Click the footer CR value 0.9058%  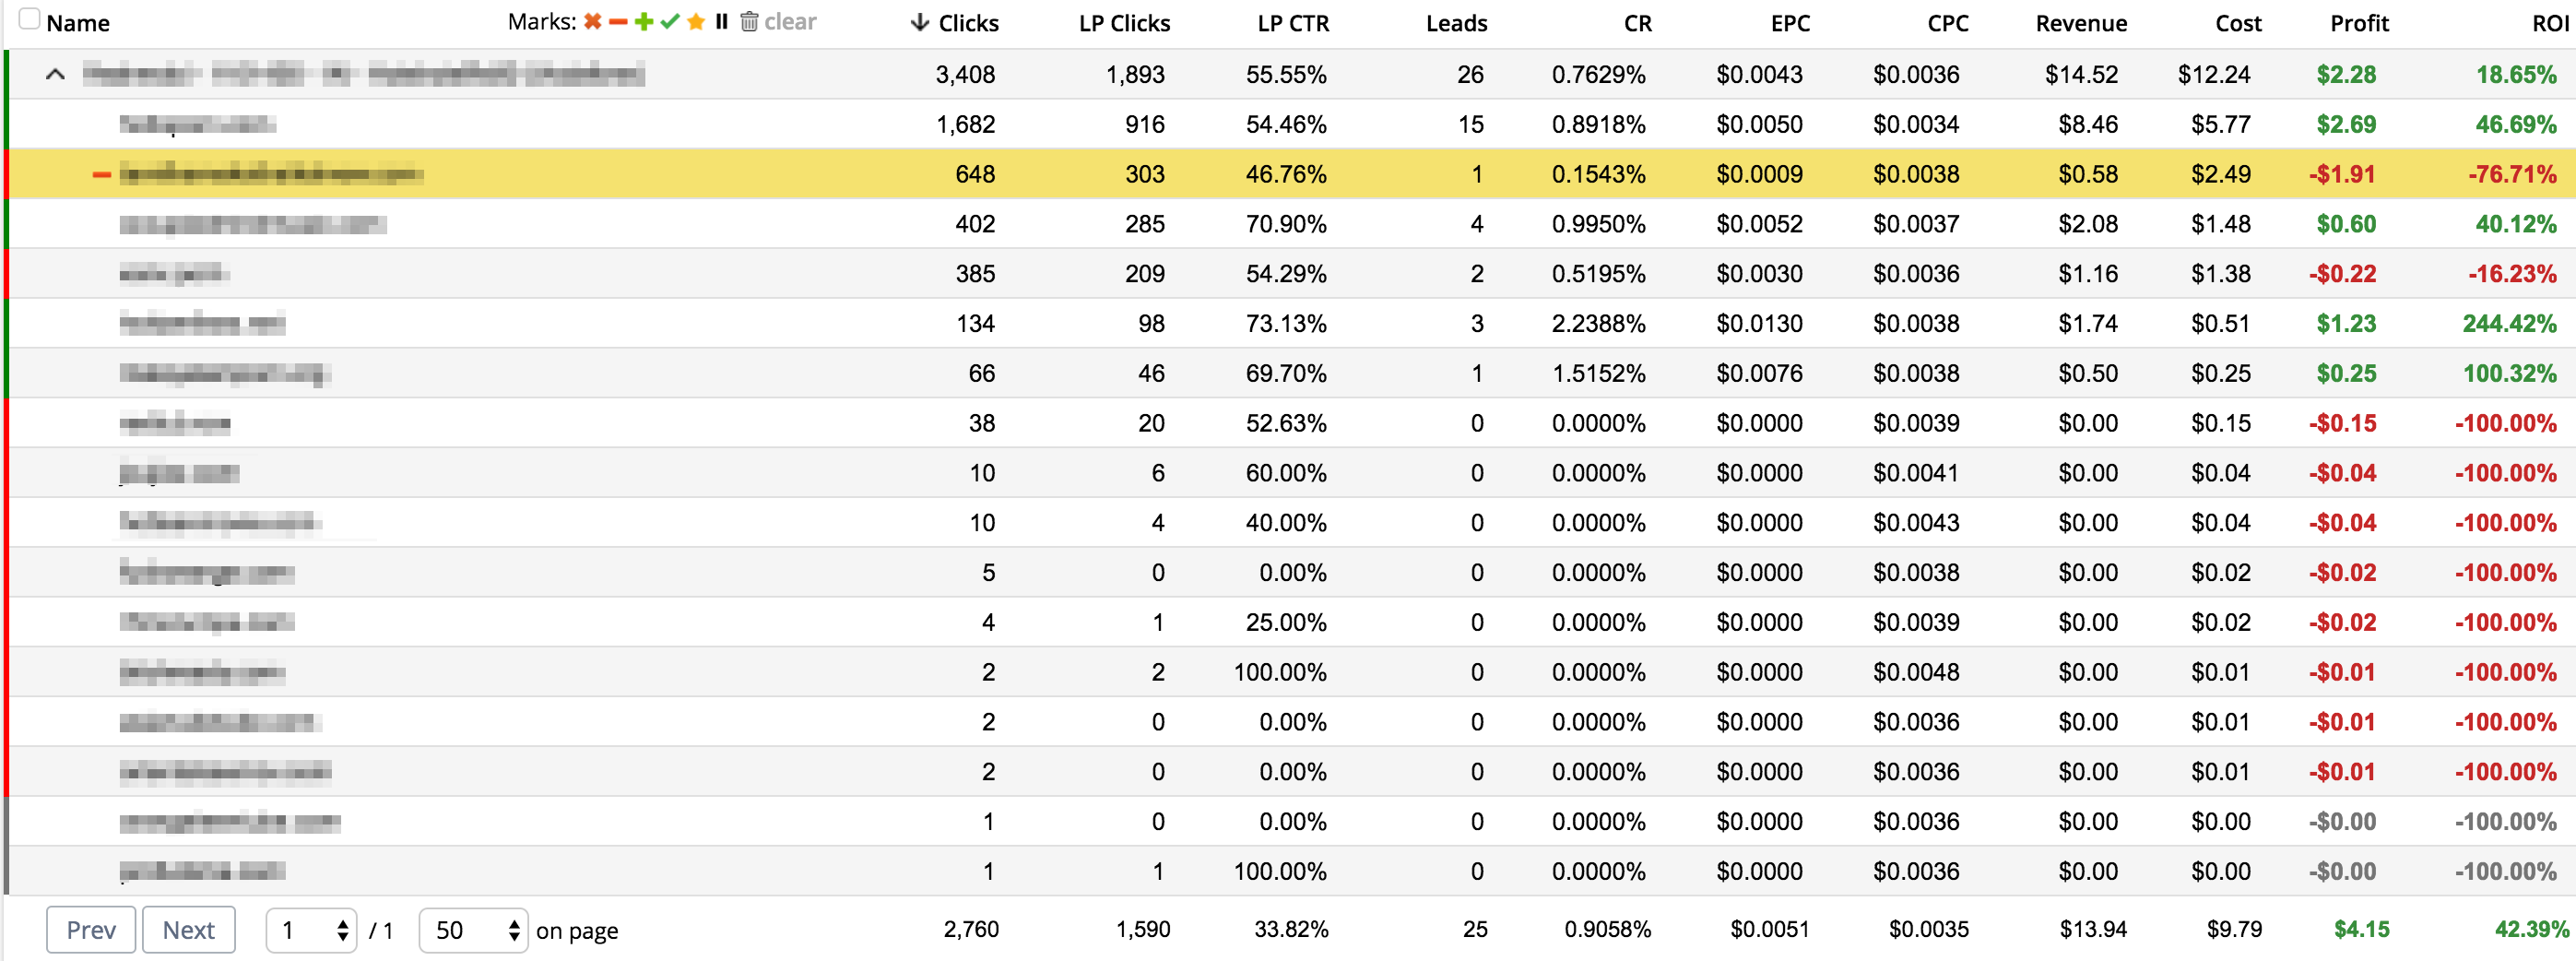[x=1607, y=930]
